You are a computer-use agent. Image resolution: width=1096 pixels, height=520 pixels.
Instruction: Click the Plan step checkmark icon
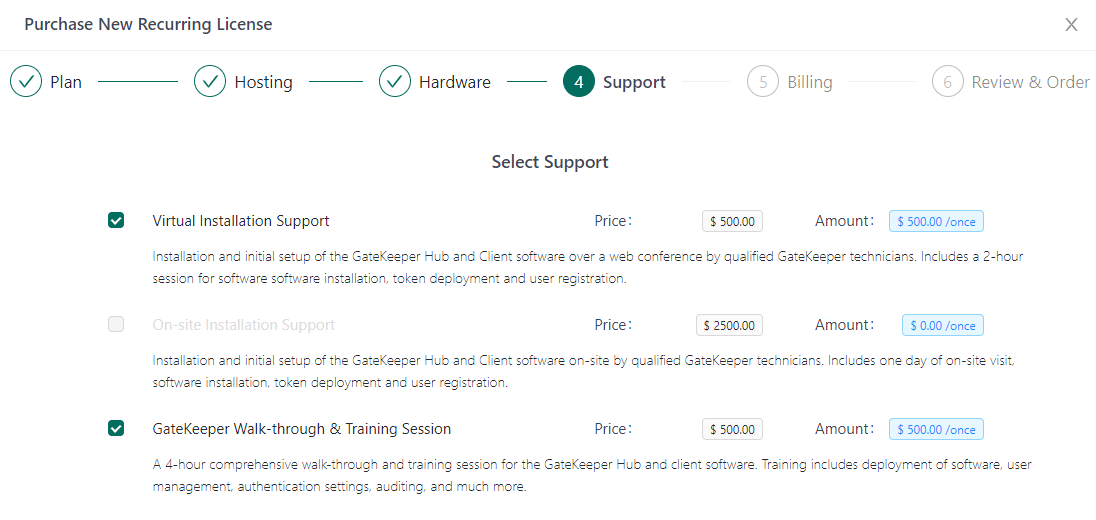click(x=26, y=82)
